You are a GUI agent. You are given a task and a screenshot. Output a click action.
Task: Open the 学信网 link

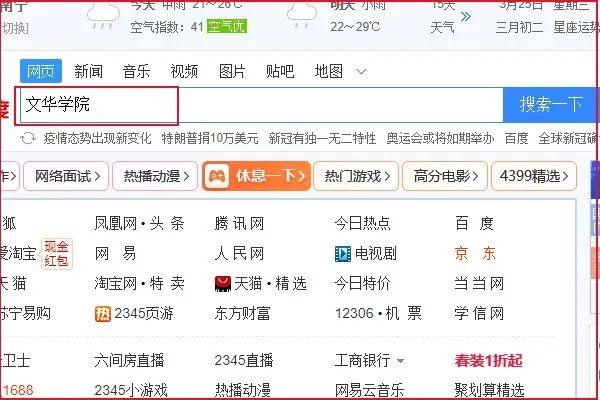pos(479,313)
